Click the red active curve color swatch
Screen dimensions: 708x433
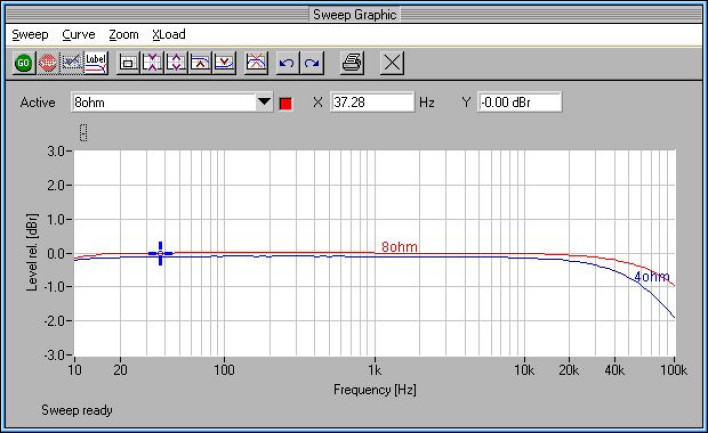[x=285, y=102]
